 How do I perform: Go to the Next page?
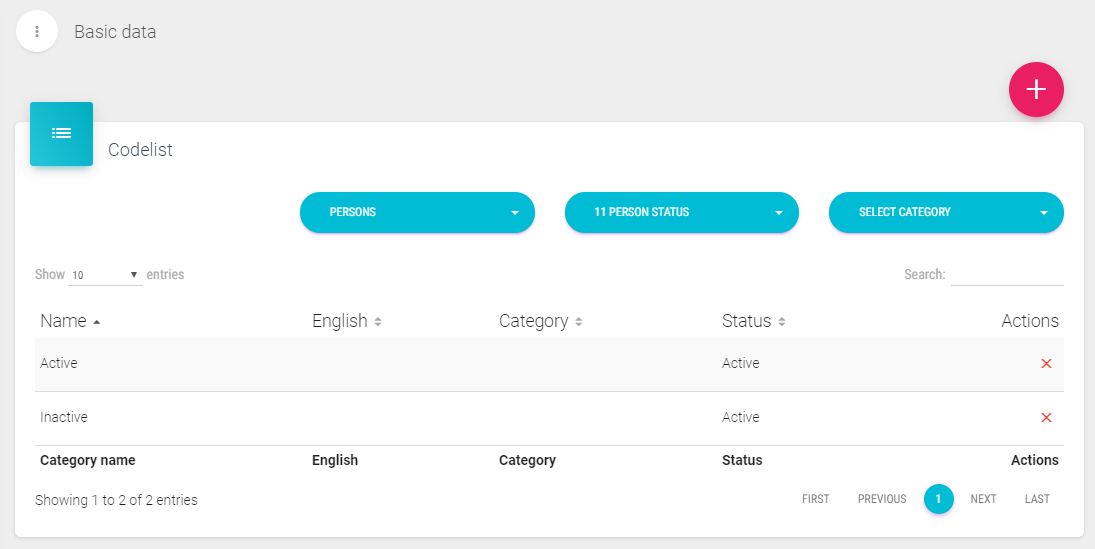pos(983,499)
